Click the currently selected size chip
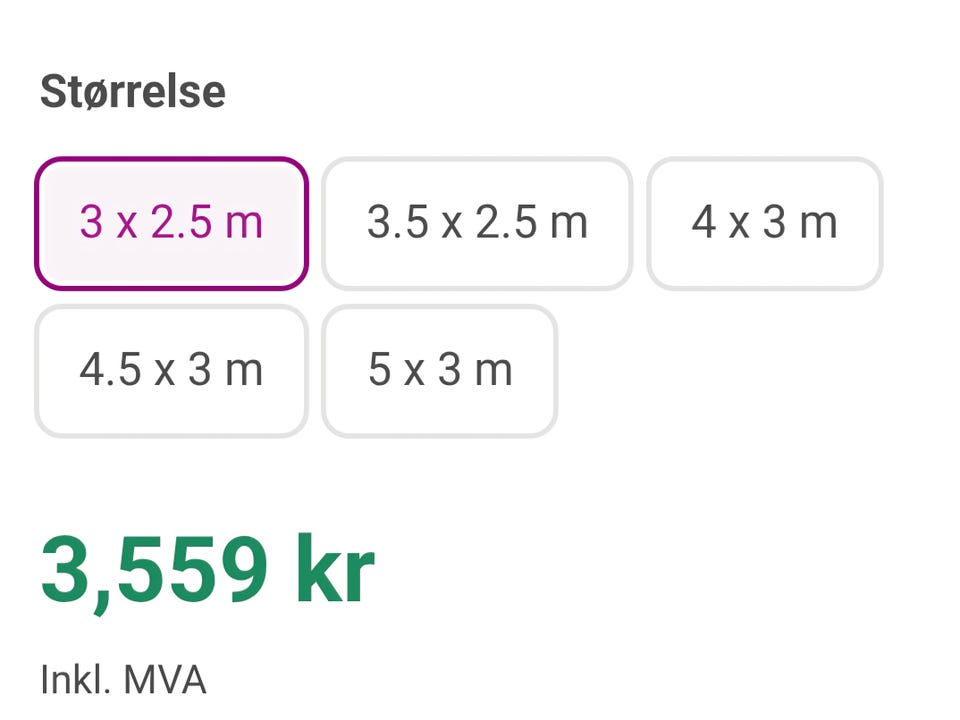 coord(171,223)
